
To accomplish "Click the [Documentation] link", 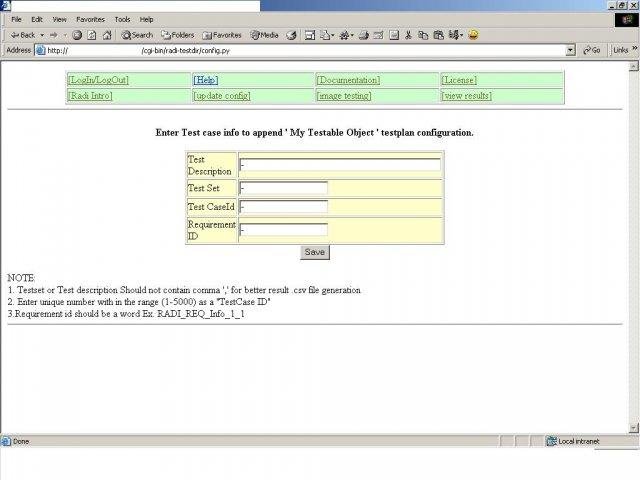I will [348, 80].
